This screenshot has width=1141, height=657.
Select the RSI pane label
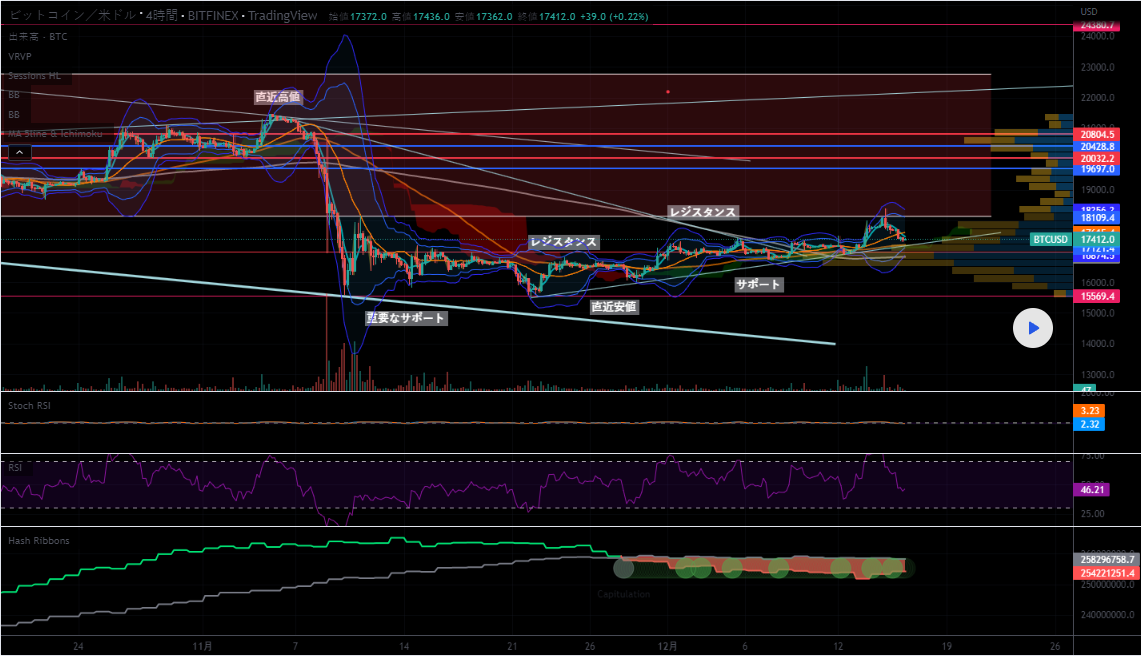(15, 466)
